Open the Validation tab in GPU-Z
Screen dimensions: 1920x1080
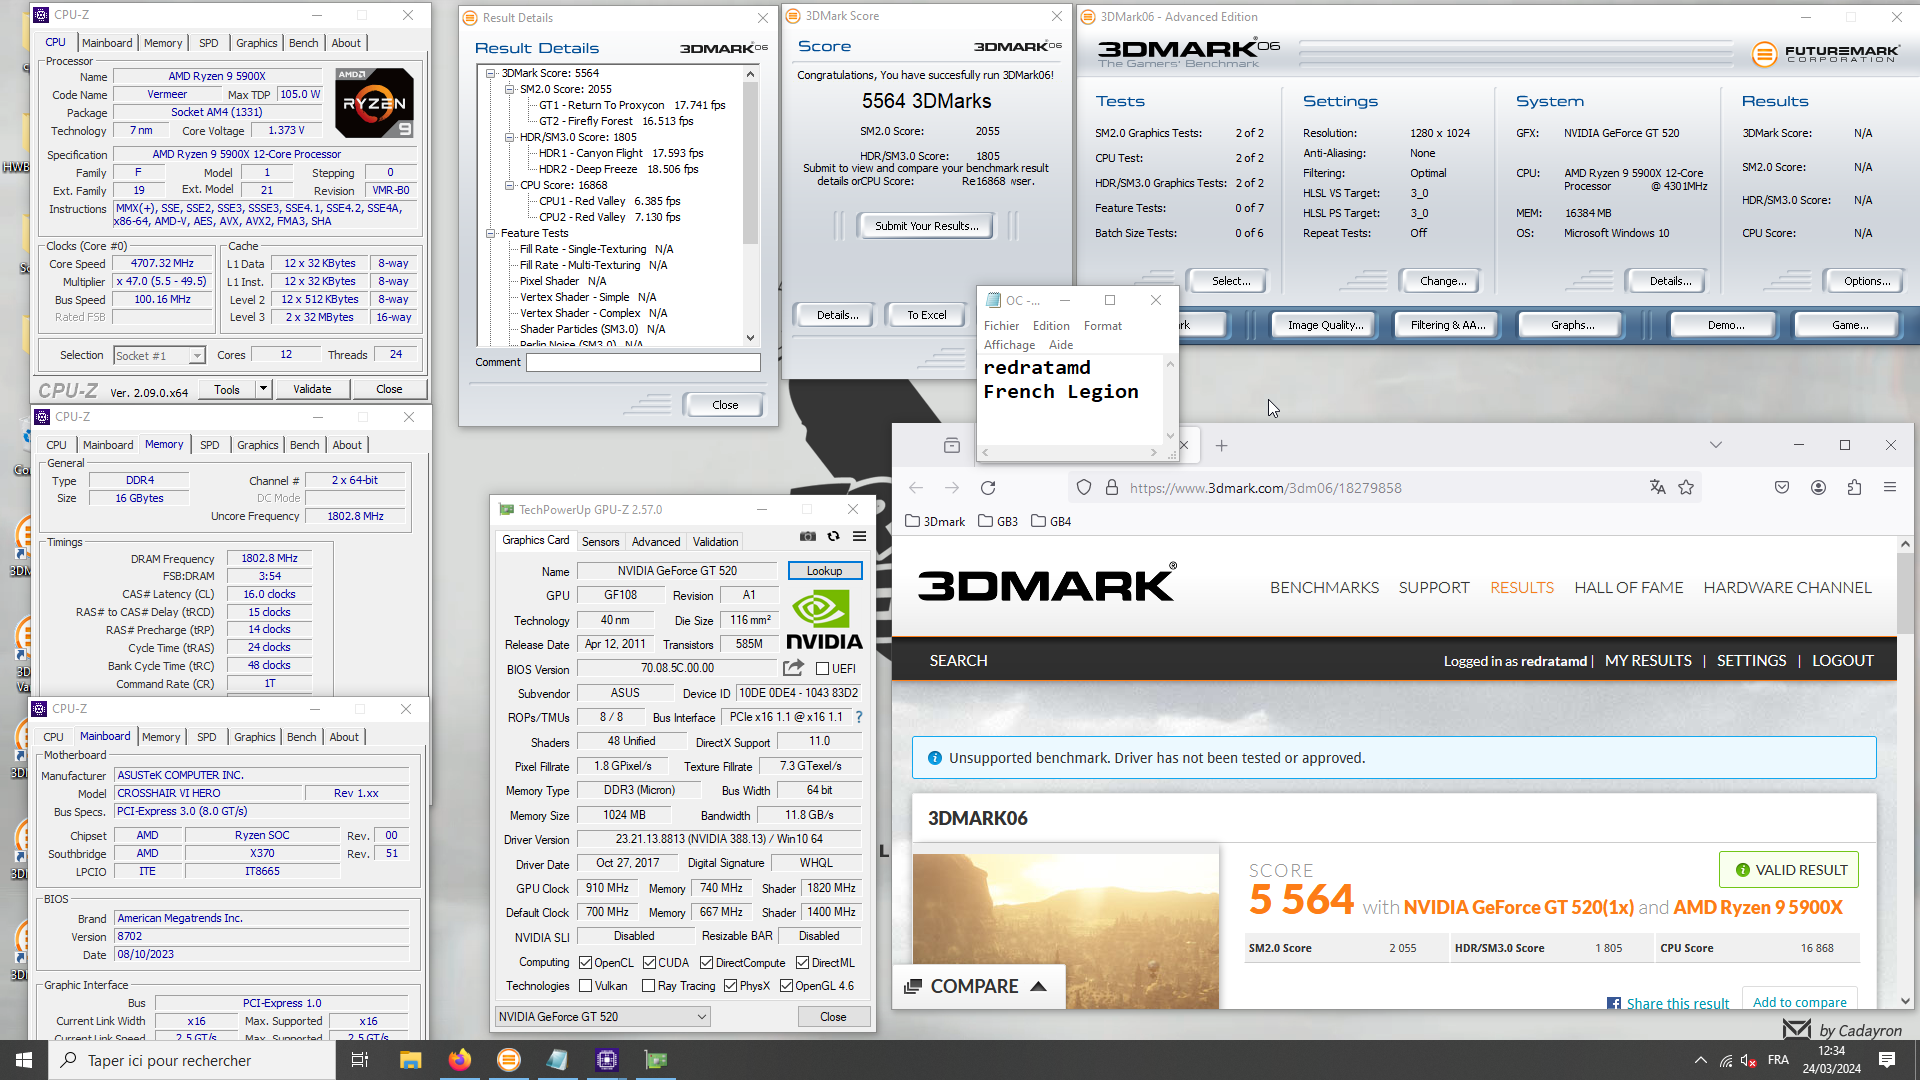point(716,541)
